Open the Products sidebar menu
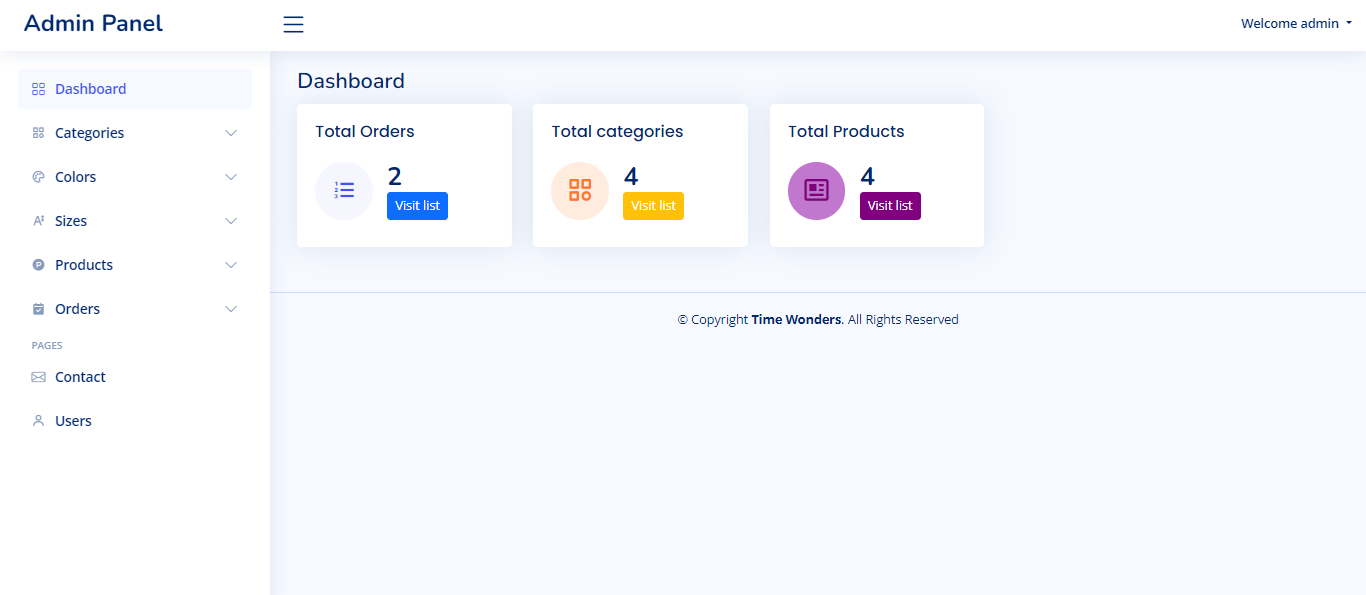Viewport: 1366px width, 595px height. (x=135, y=265)
